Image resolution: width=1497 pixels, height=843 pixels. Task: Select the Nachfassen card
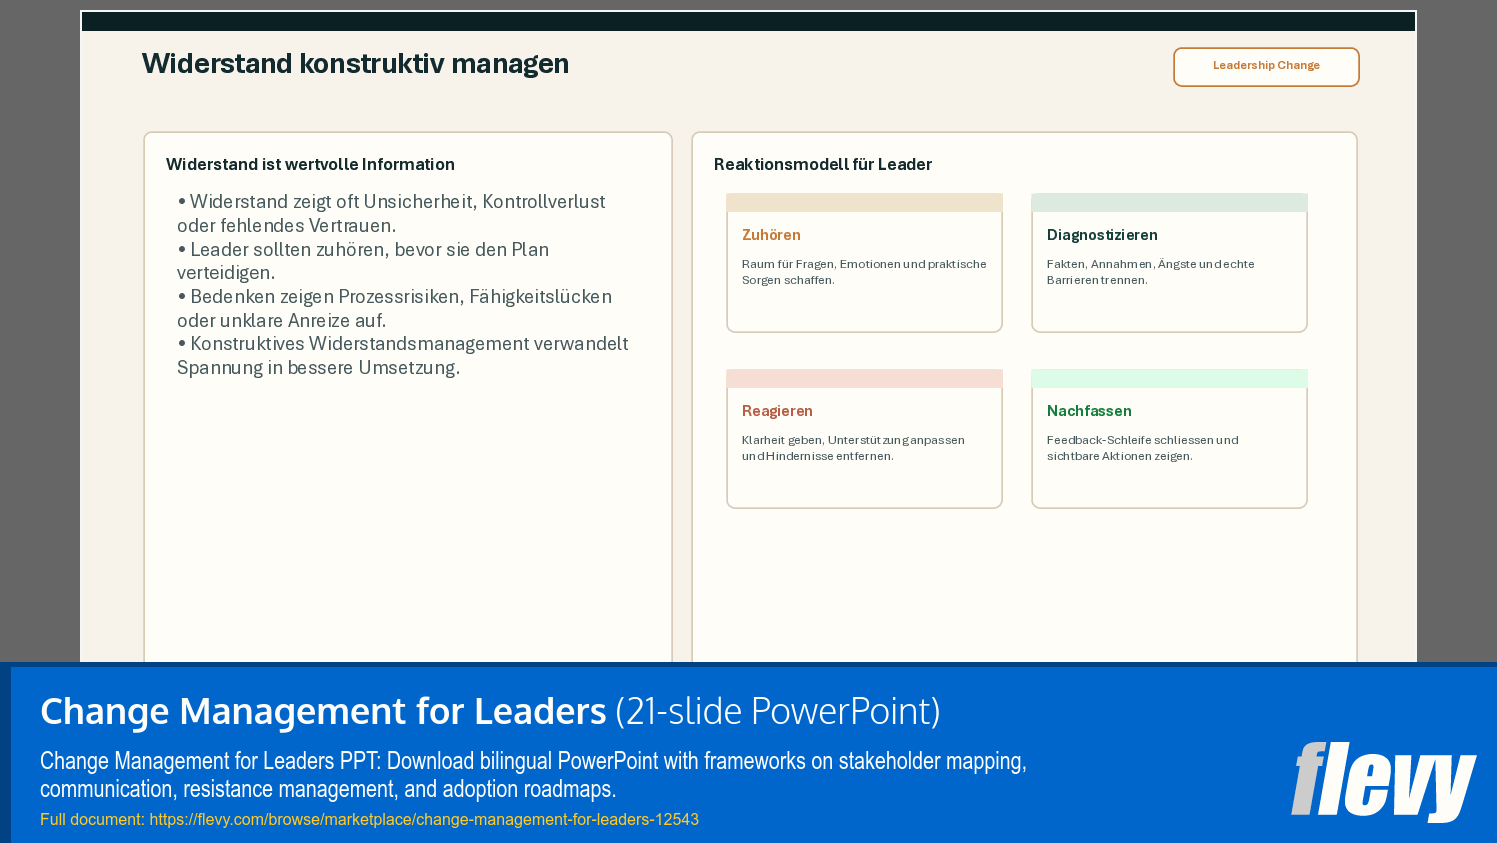[1169, 439]
